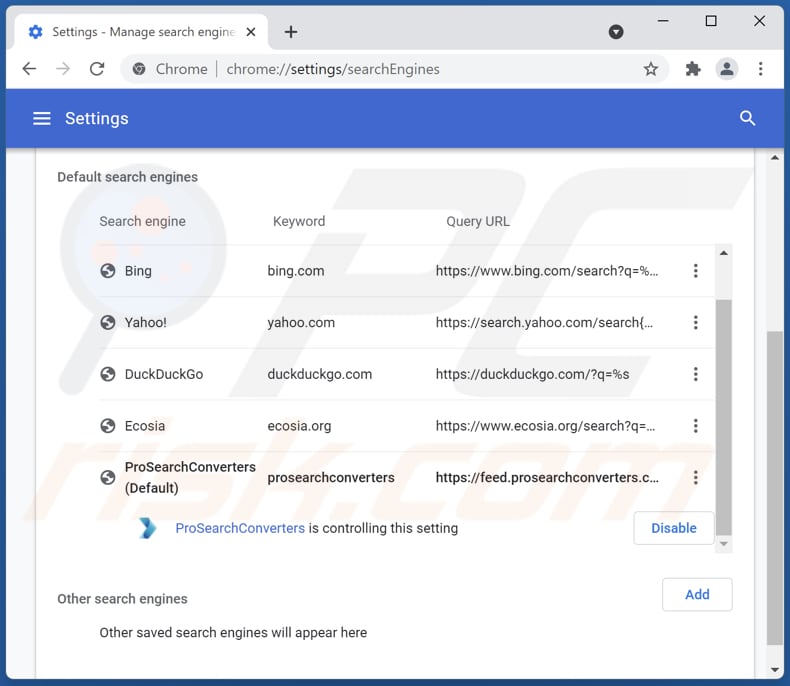790x686 pixels.
Task: Click the ecosia.org query URL
Action: click(x=545, y=426)
